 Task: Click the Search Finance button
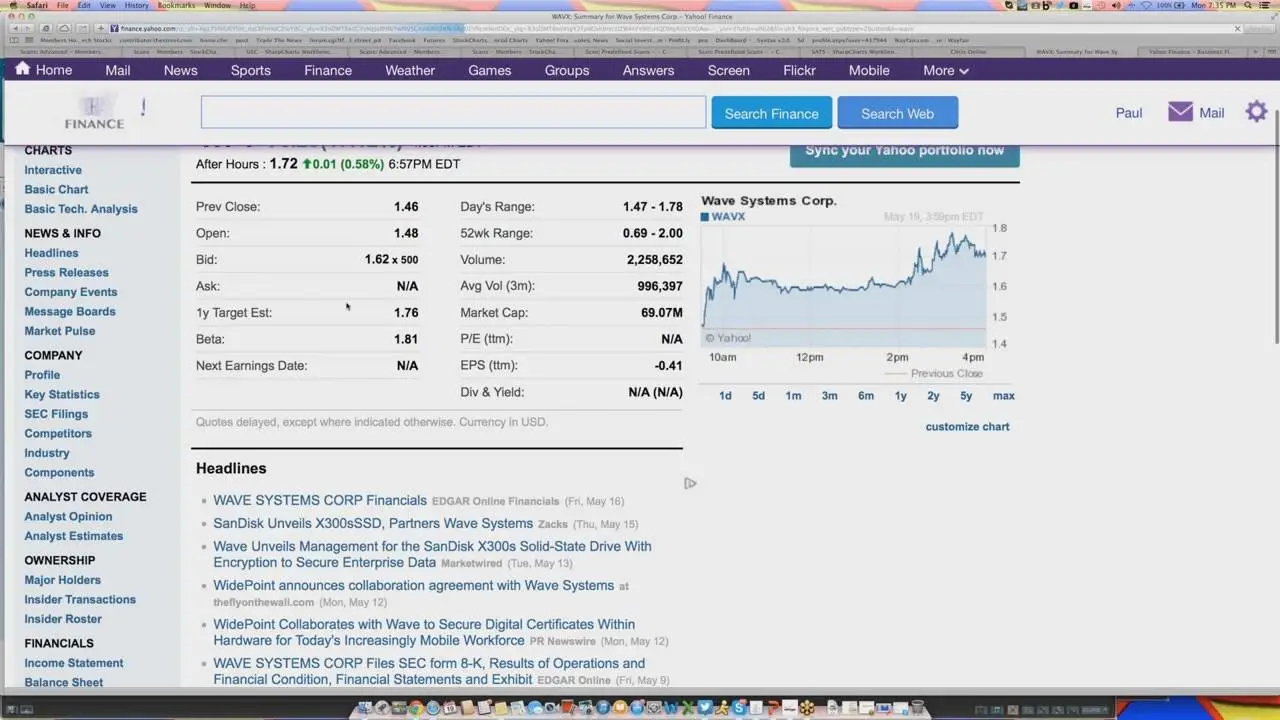pos(771,113)
